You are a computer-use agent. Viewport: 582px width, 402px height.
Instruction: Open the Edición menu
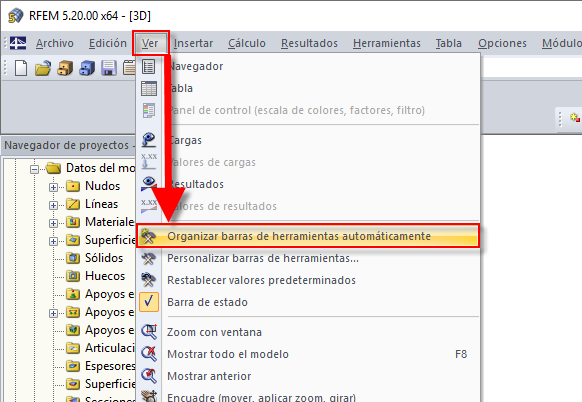point(108,43)
